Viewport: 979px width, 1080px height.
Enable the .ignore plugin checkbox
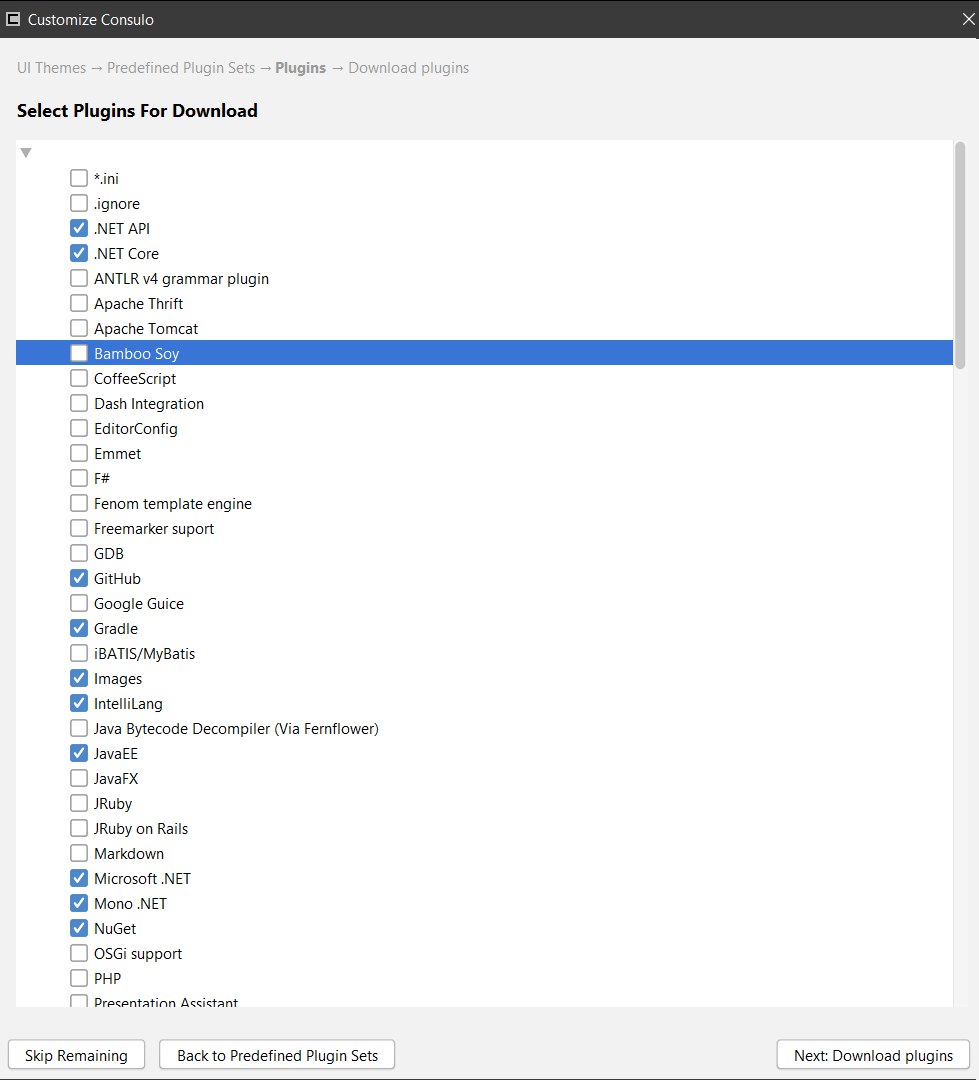tap(79, 203)
